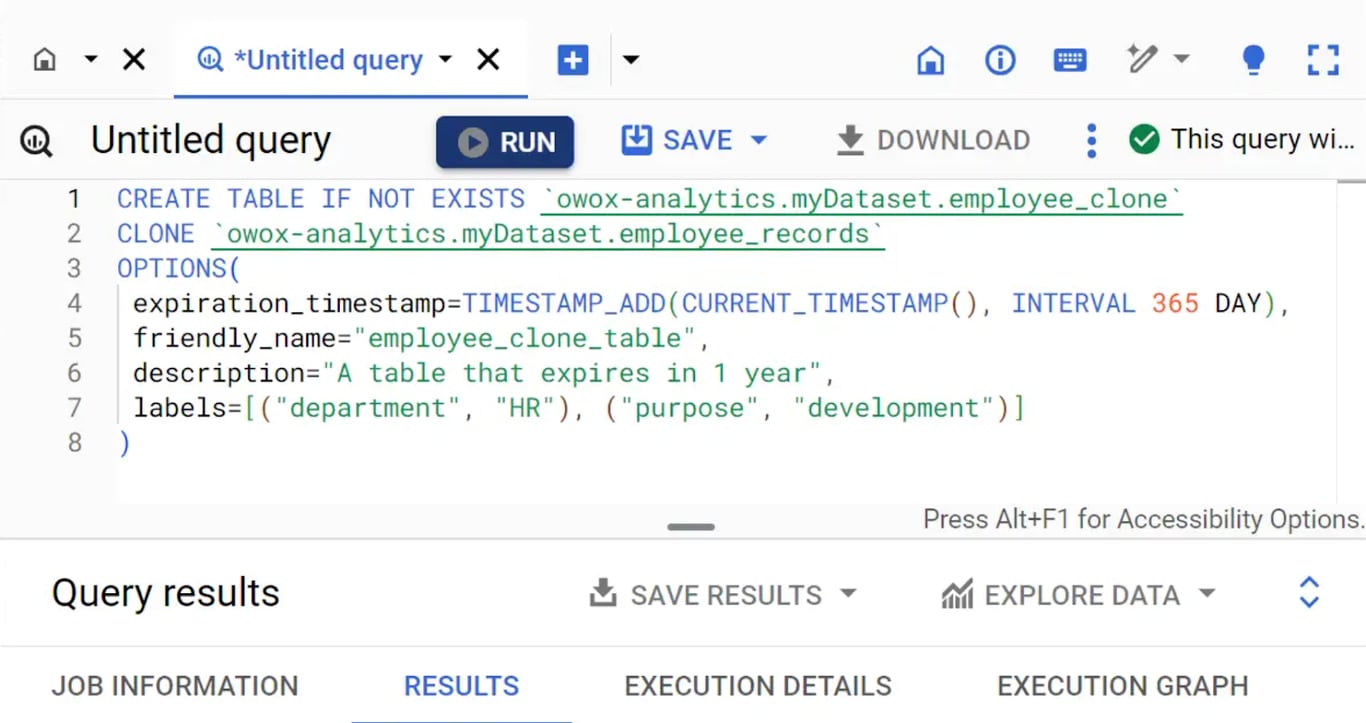Open the SAVE dropdown arrow
Screen dimensions: 1366x723
point(759,140)
